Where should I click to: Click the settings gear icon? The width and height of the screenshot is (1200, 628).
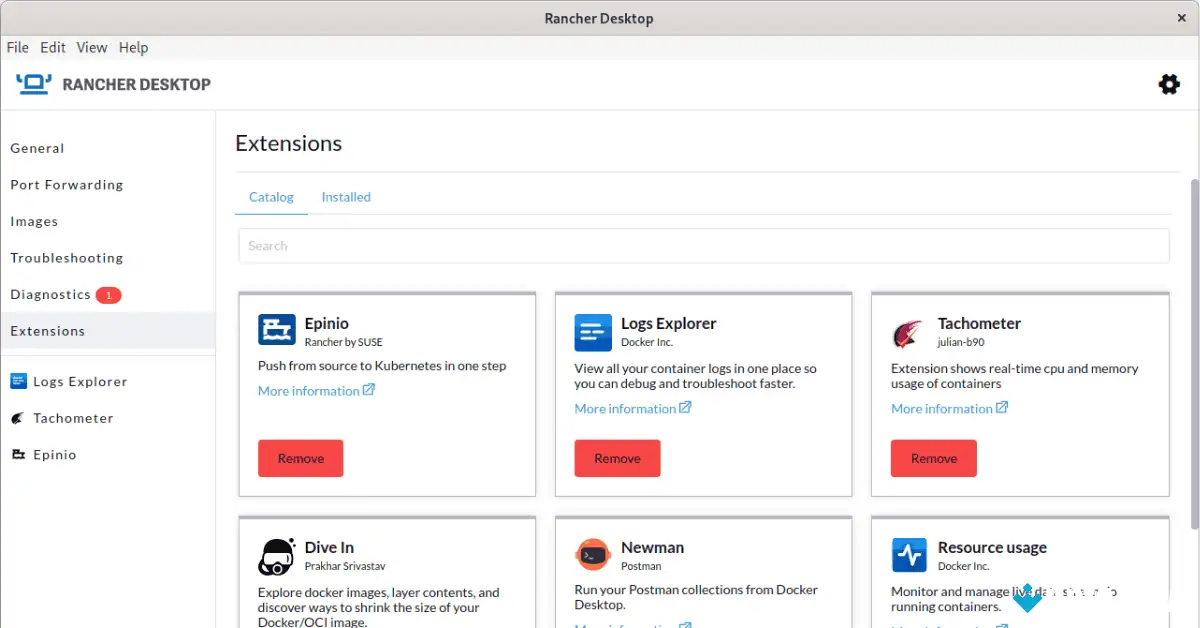tap(1168, 85)
